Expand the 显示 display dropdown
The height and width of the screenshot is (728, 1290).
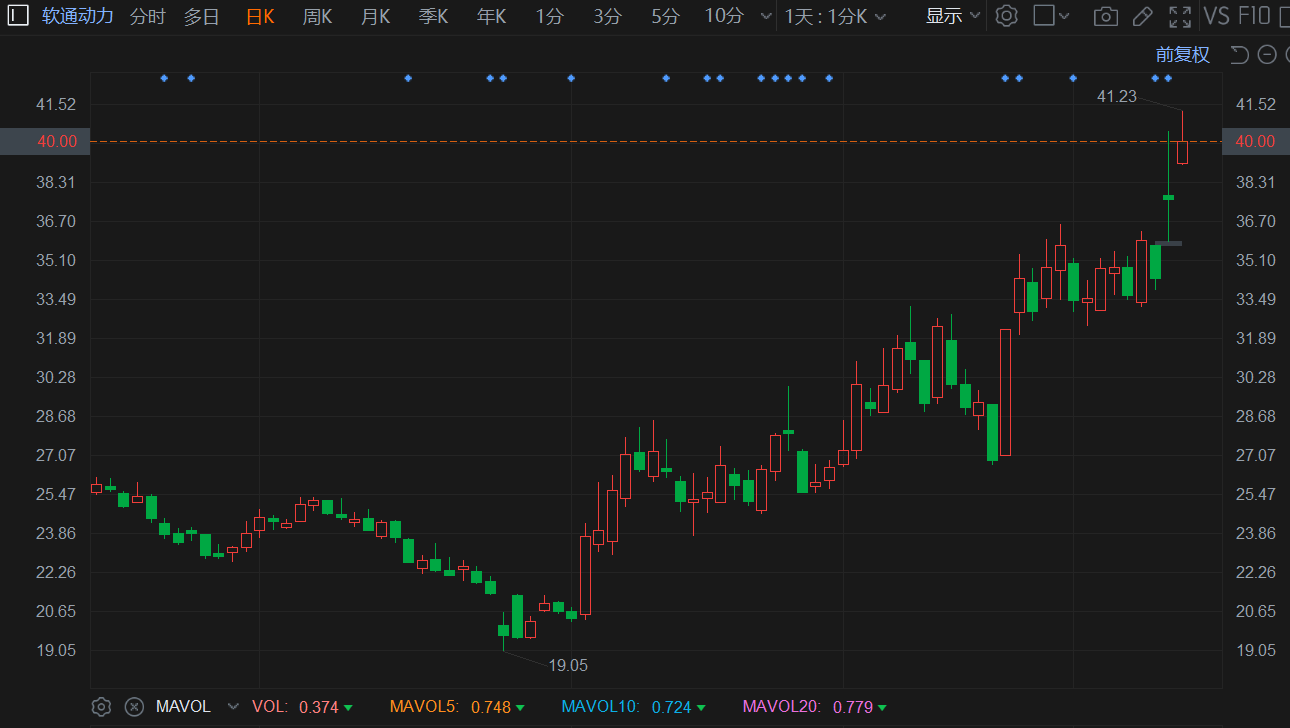click(x=952, y=16)
